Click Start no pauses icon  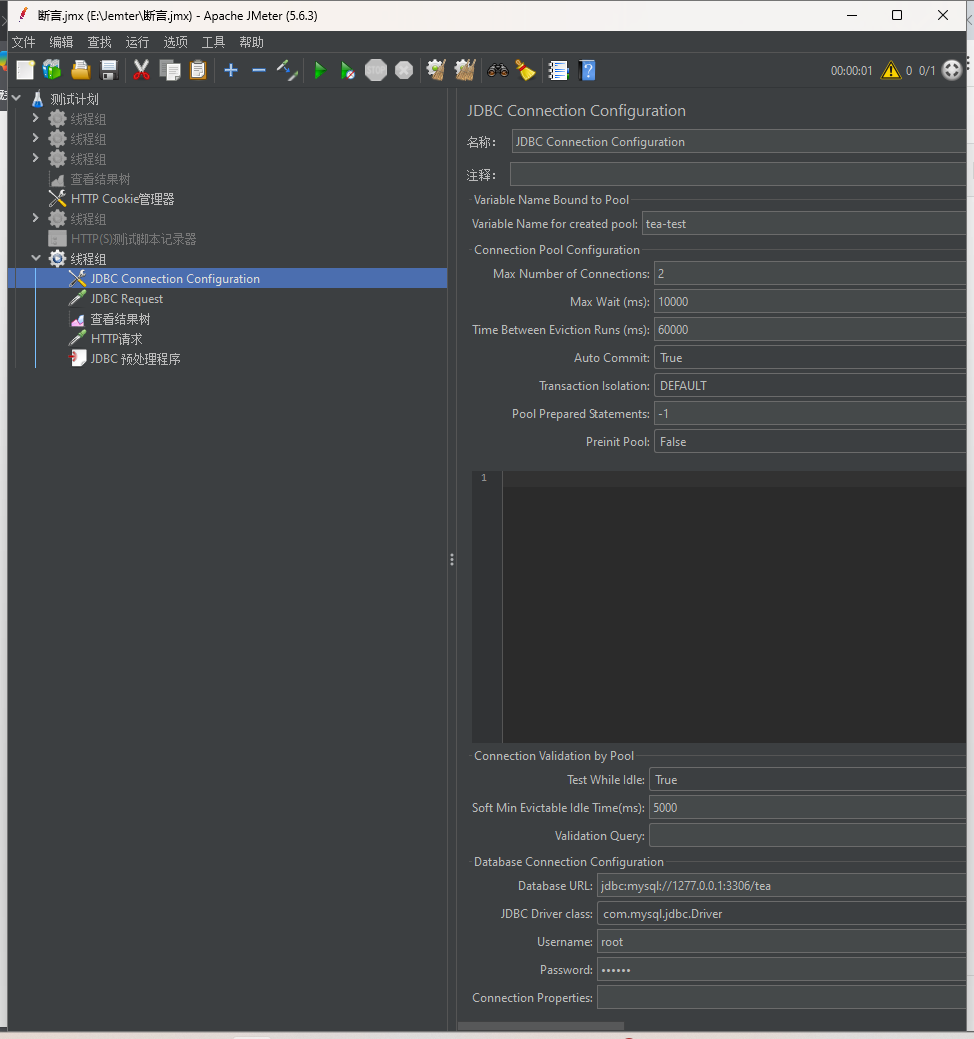point(347,70)
